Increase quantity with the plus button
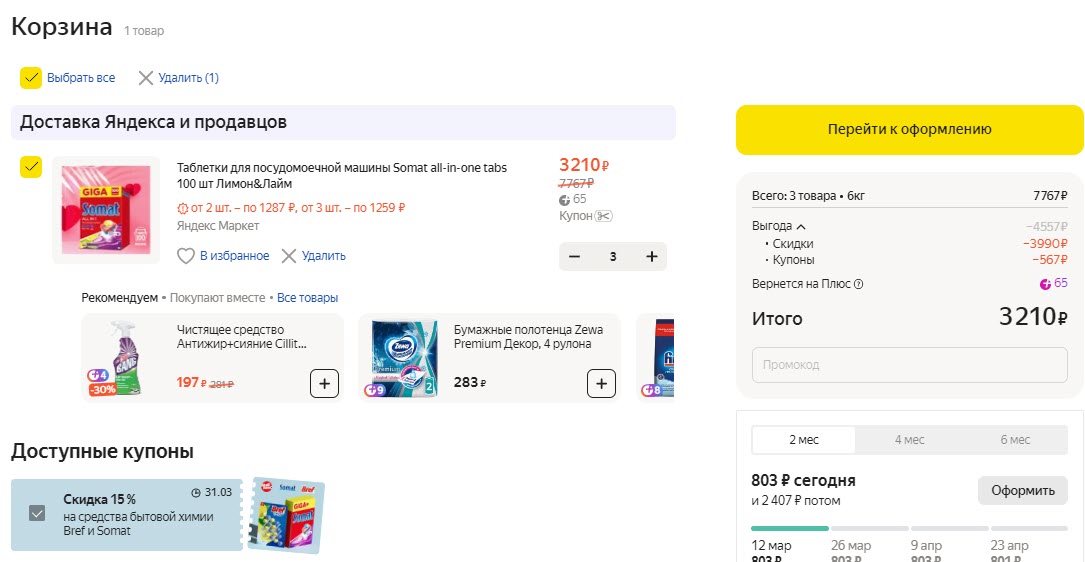The height and width of the screenshot is (562, 1085). 652,257
